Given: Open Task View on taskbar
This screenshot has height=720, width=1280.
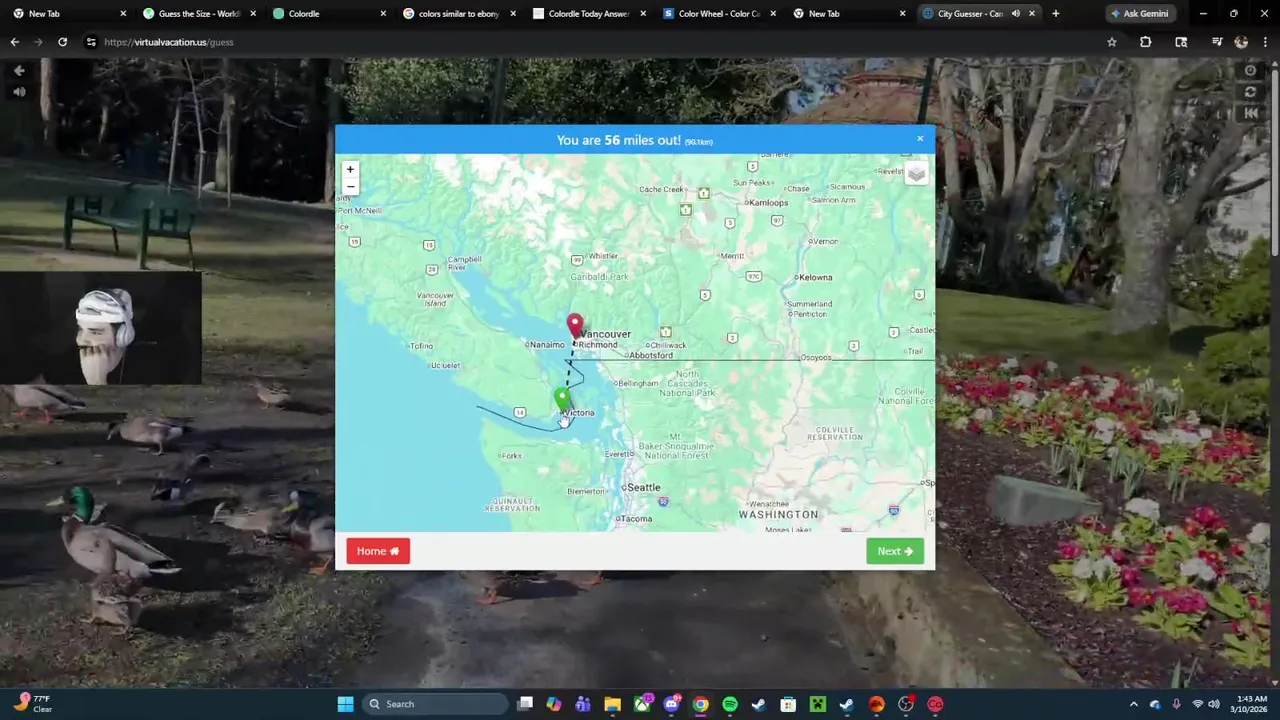Looking at the screenshot, I should point(525,704).
